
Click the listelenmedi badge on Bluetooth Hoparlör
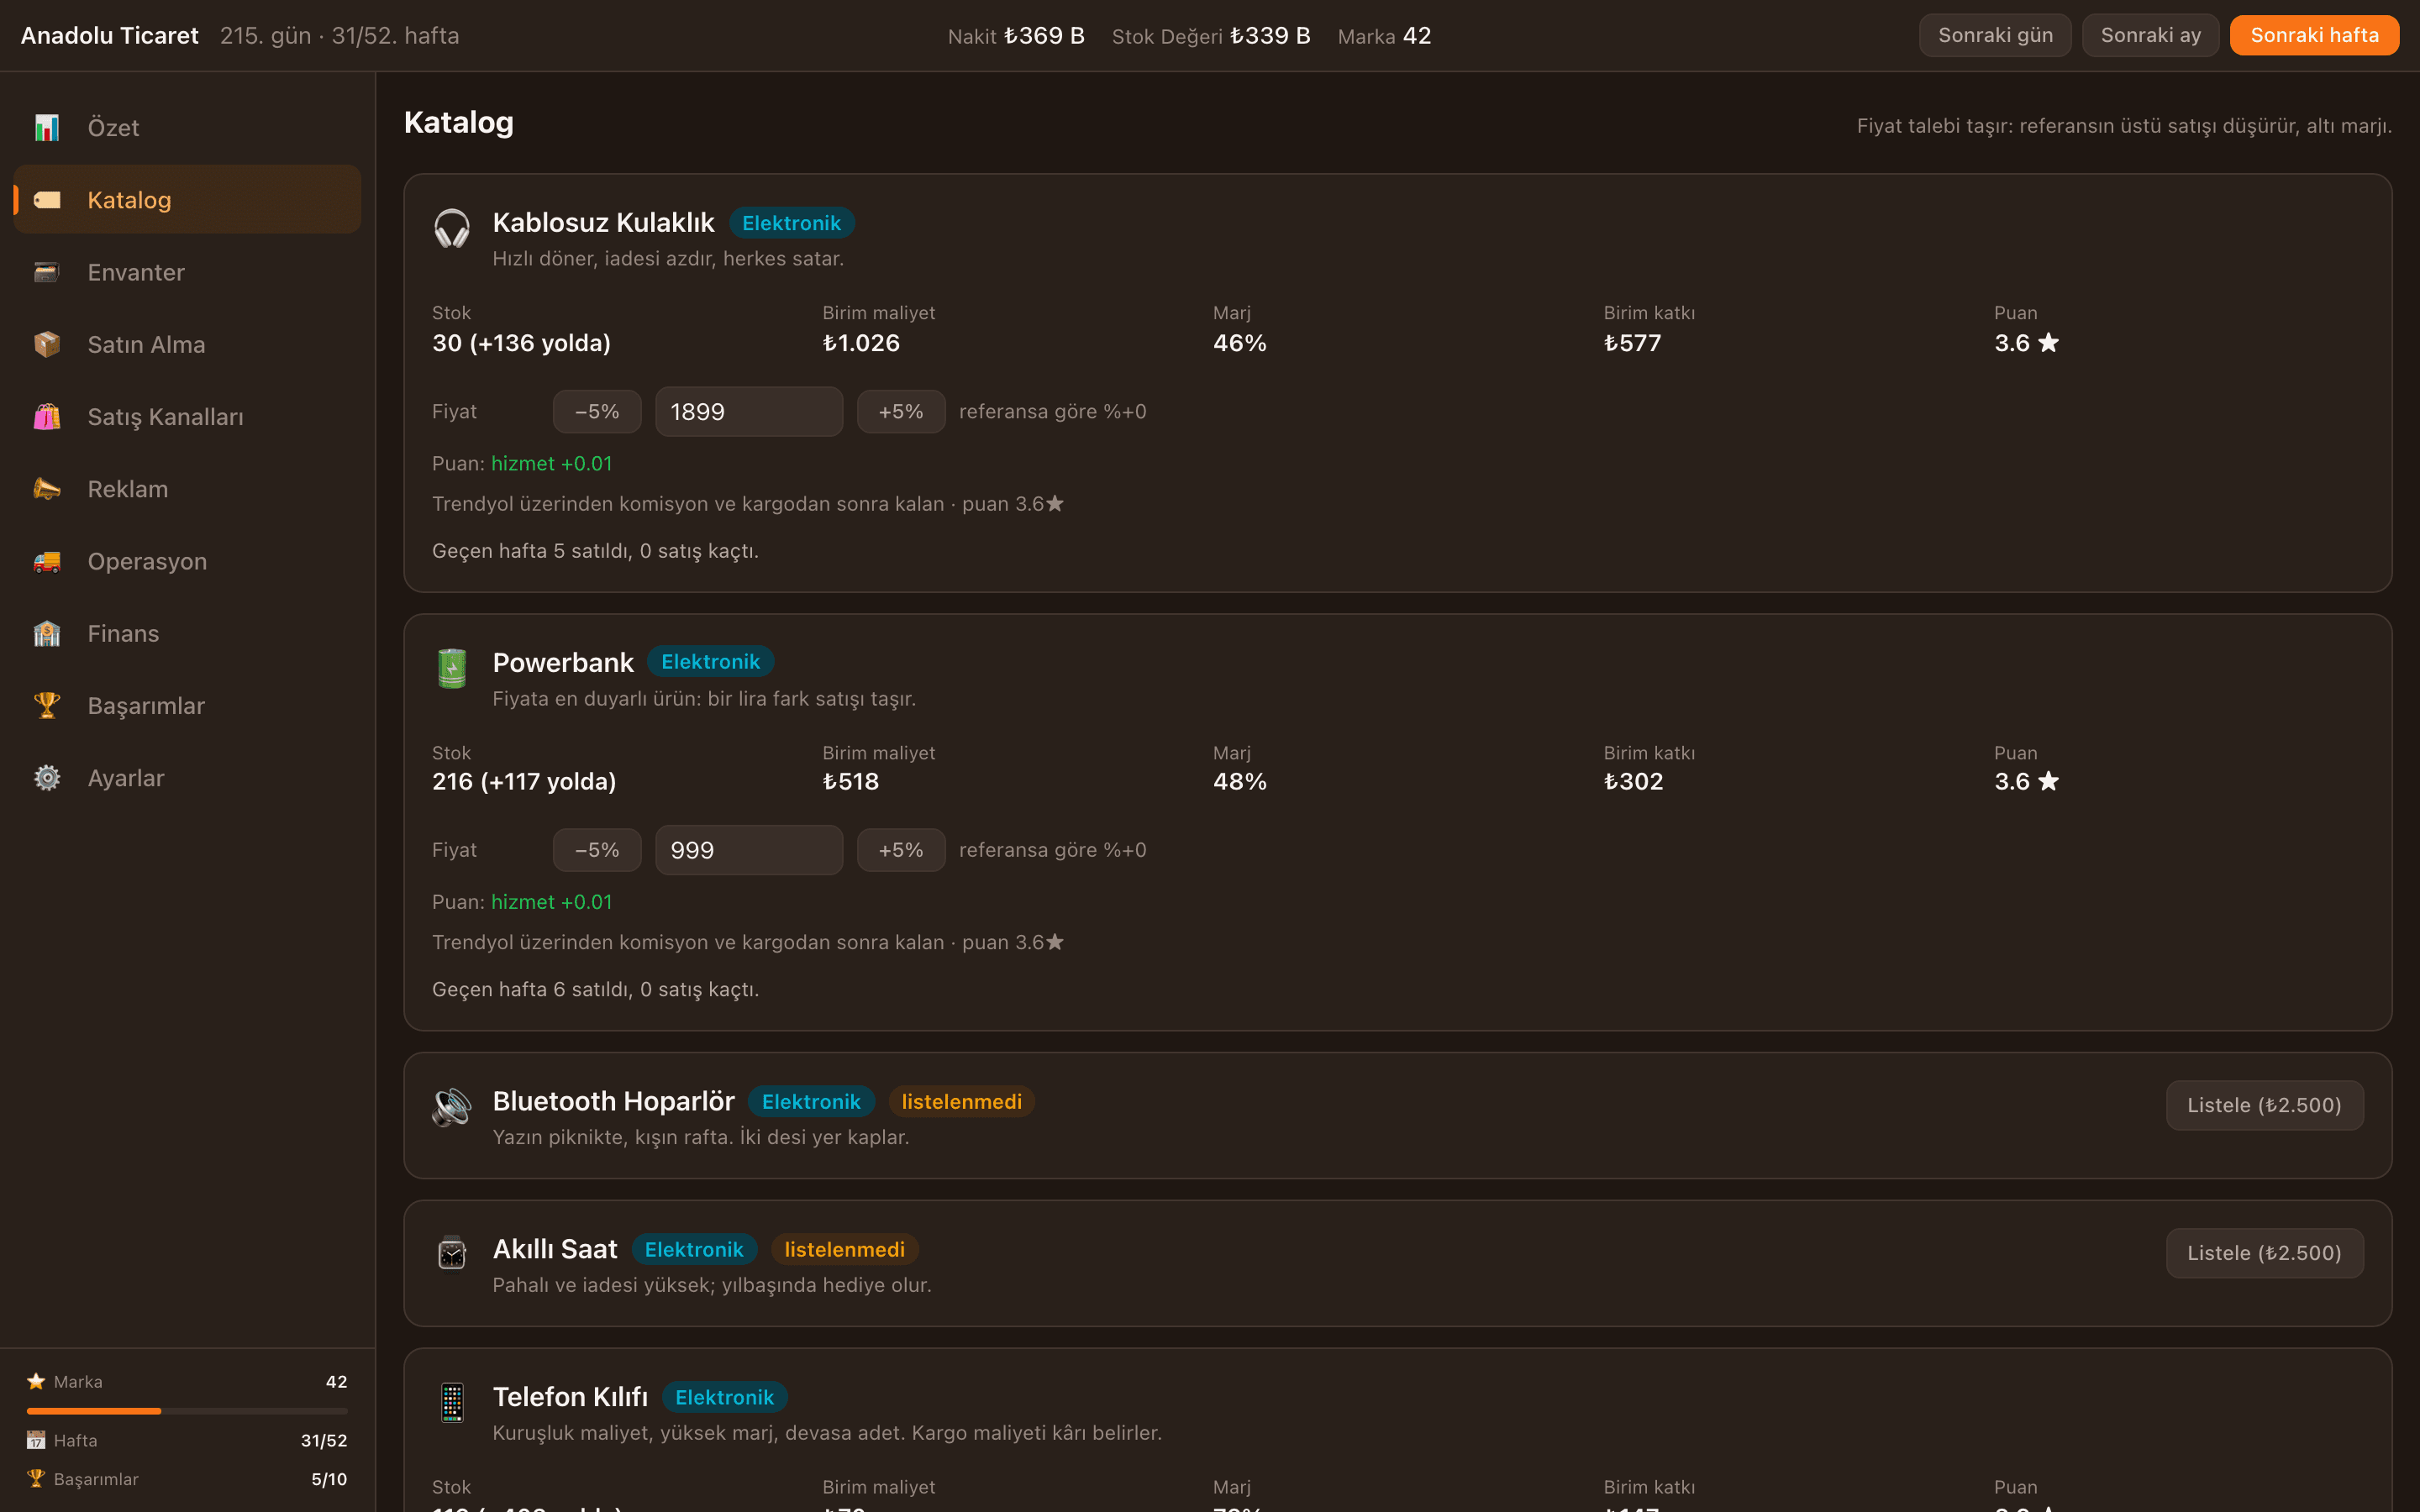pyautogui.click(x=962, y=1101)
